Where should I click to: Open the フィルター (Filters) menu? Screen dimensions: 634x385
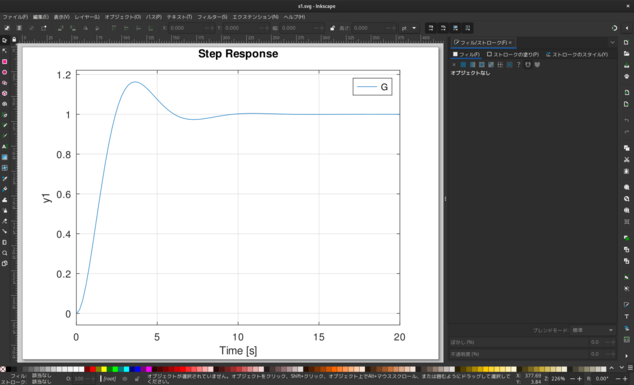pyautogui.click(x=212, y=17)
